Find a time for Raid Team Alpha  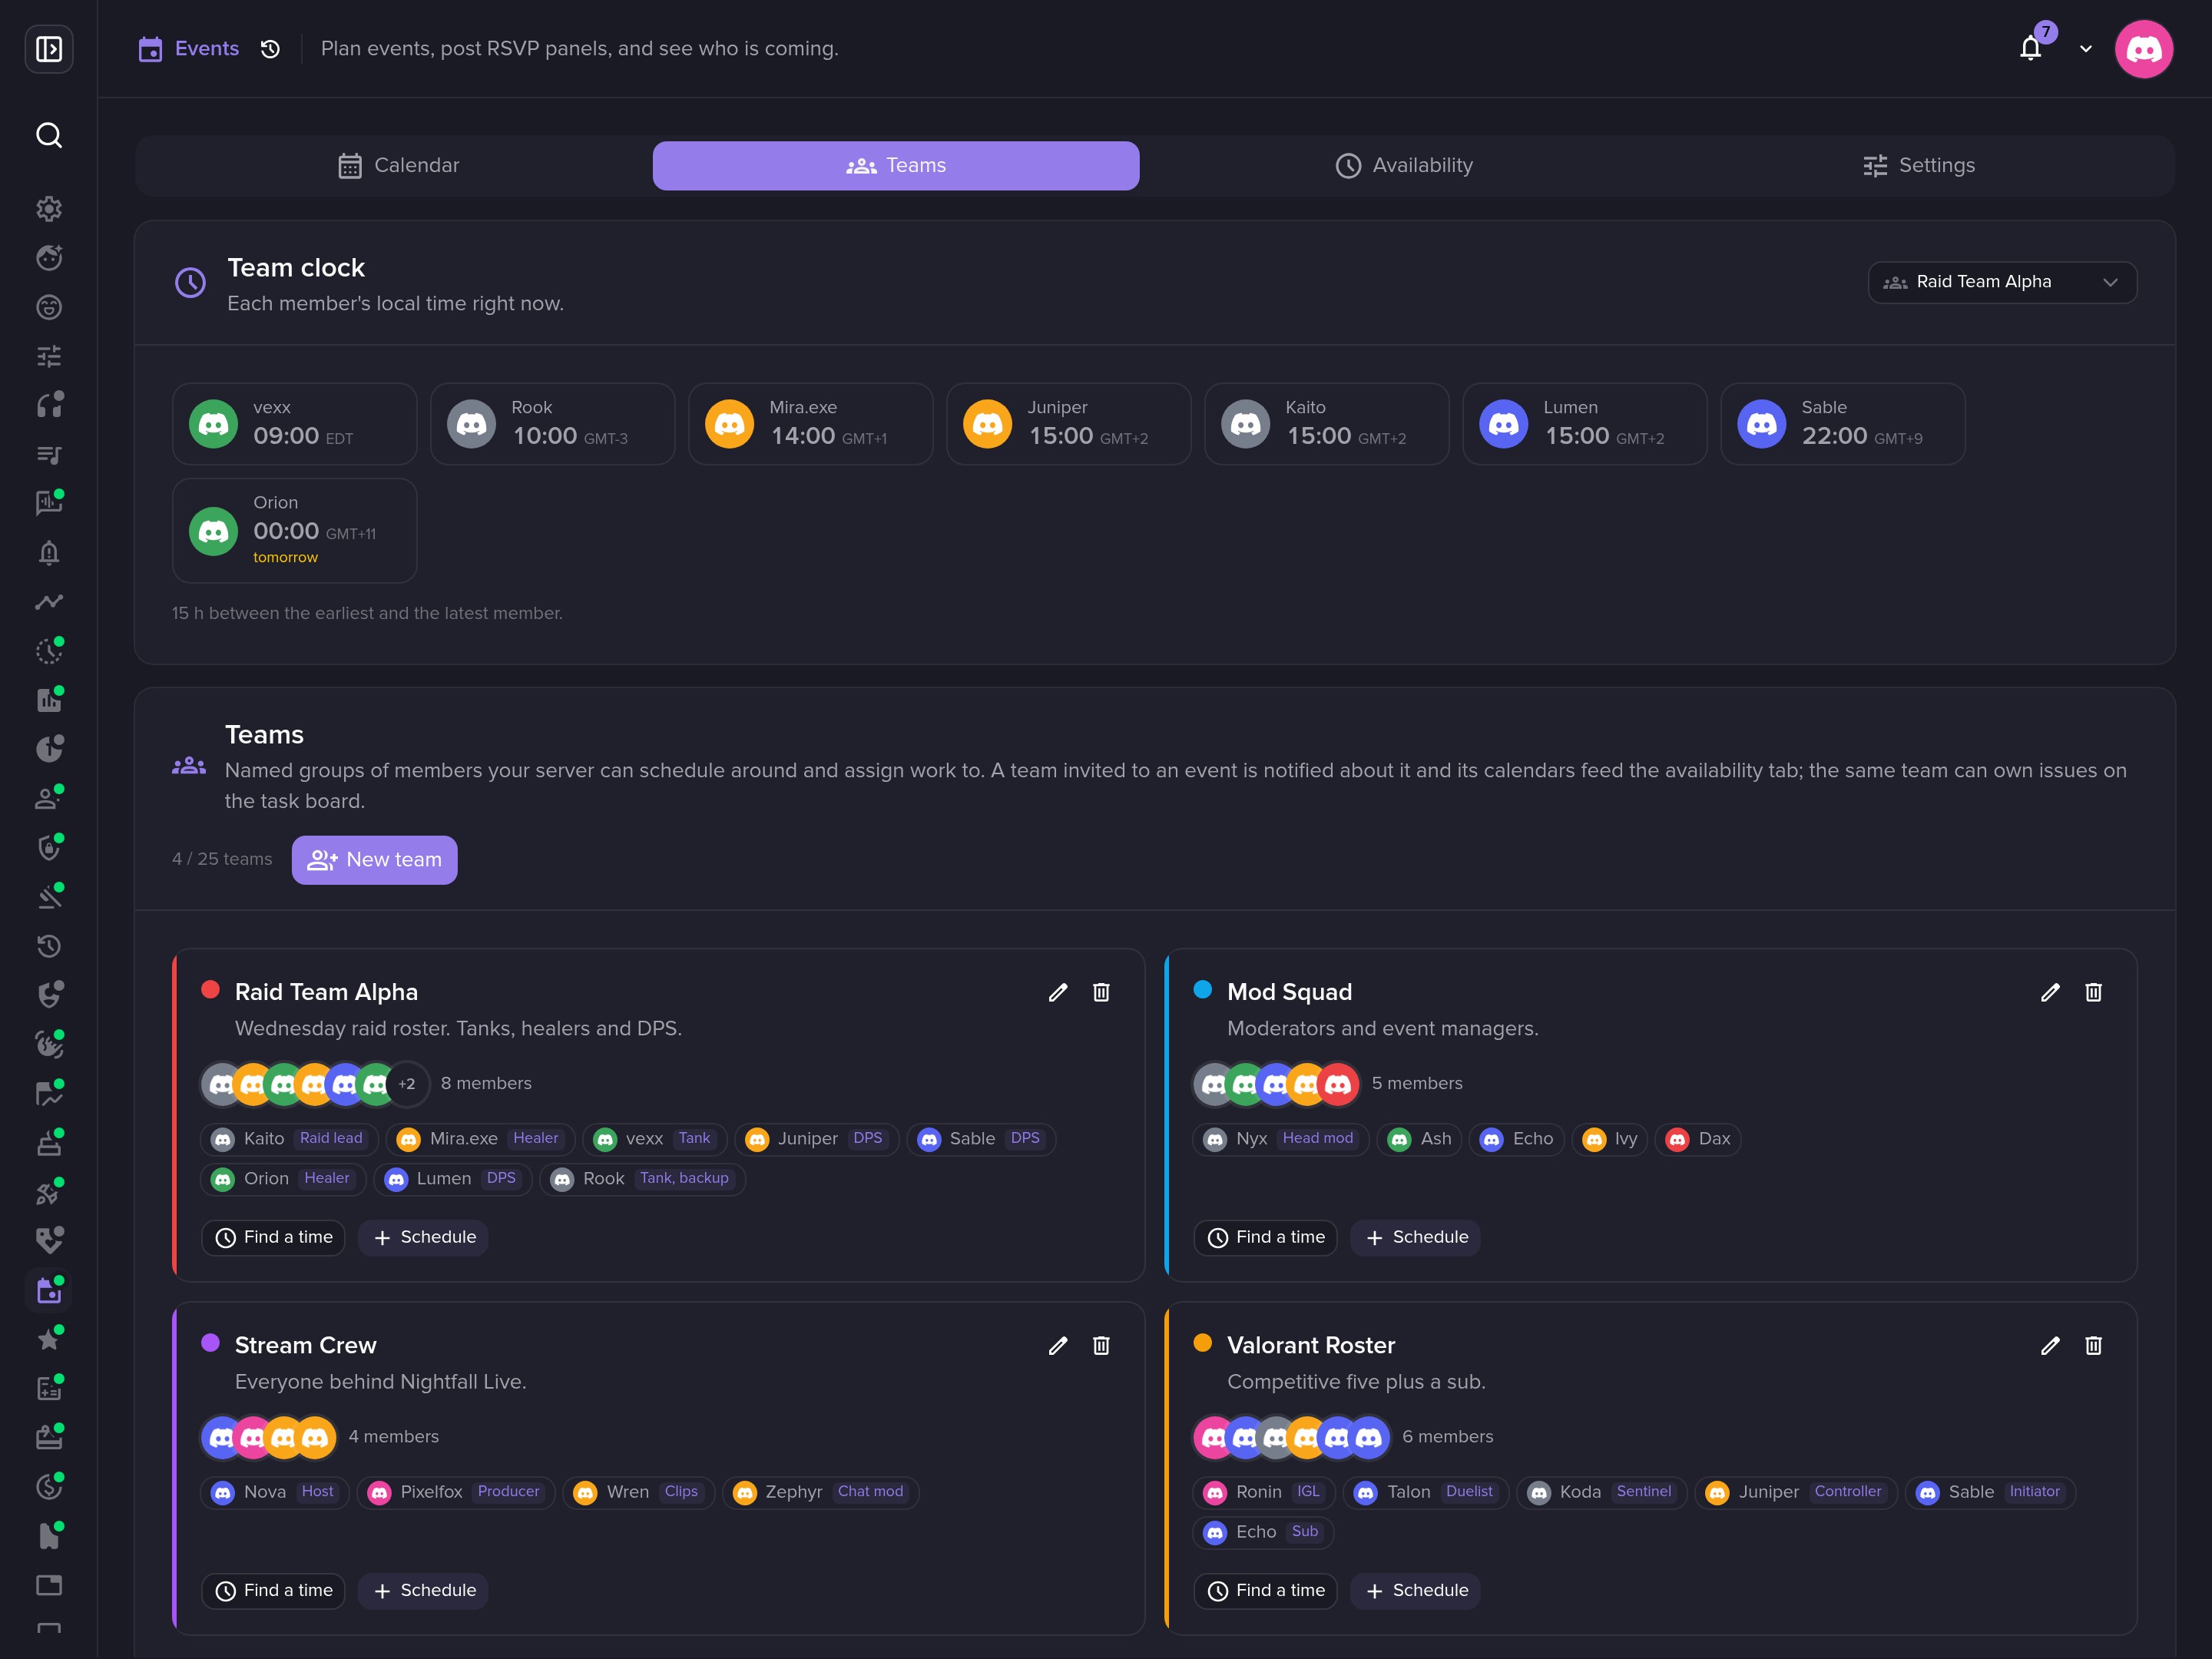(x=273, y=1238)
